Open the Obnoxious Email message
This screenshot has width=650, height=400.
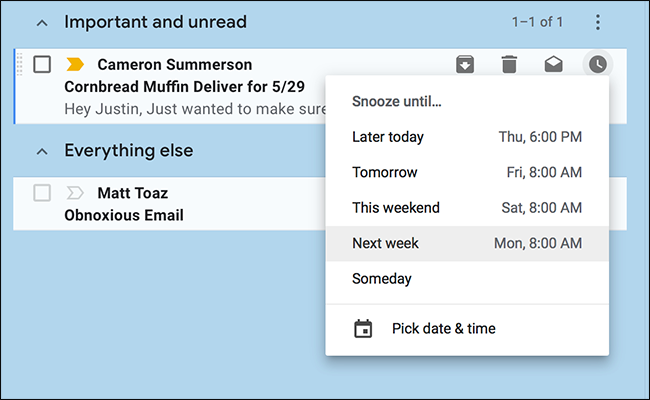pos(124,215)
